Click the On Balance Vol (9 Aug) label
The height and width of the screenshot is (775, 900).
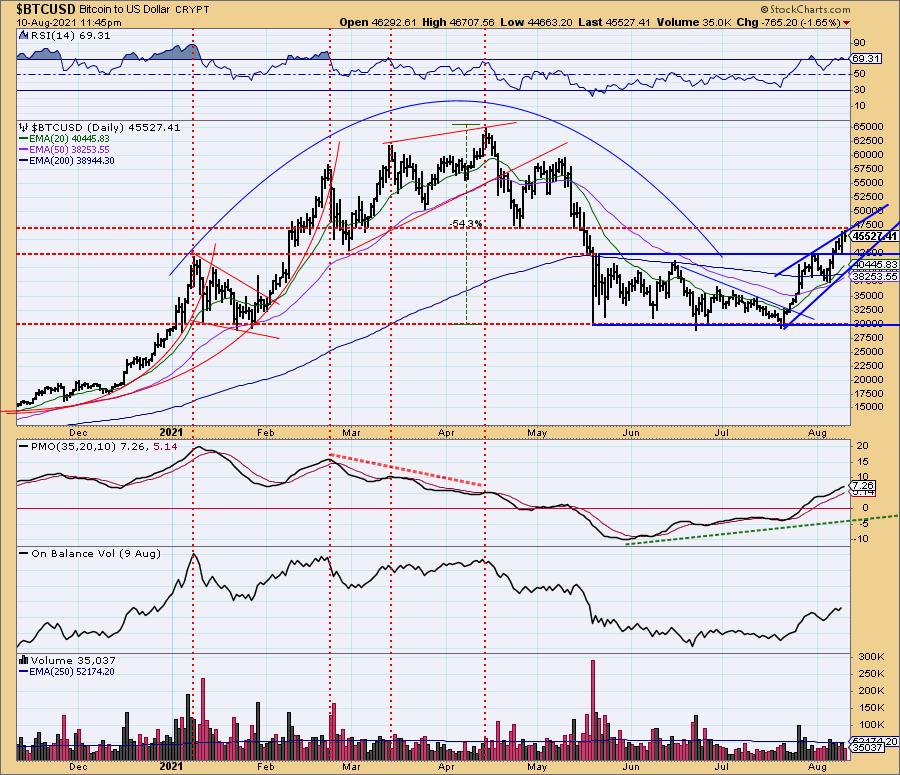tap(90, 553)
